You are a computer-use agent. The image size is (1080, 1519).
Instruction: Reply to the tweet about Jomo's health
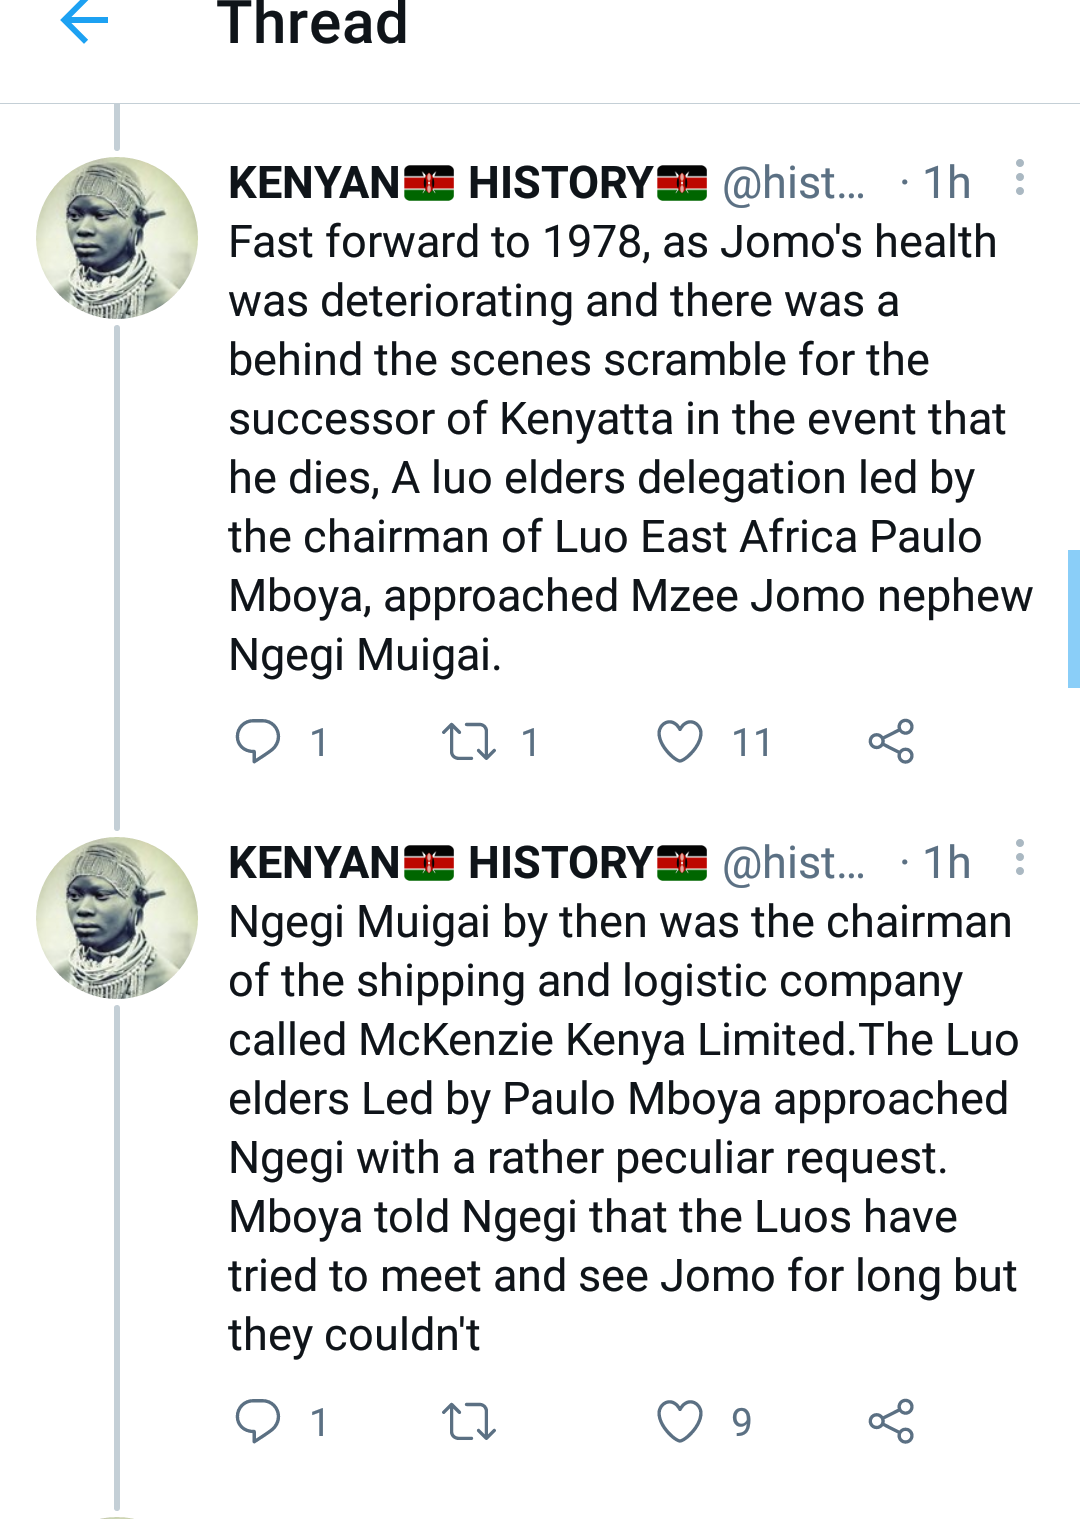point(258,742)
